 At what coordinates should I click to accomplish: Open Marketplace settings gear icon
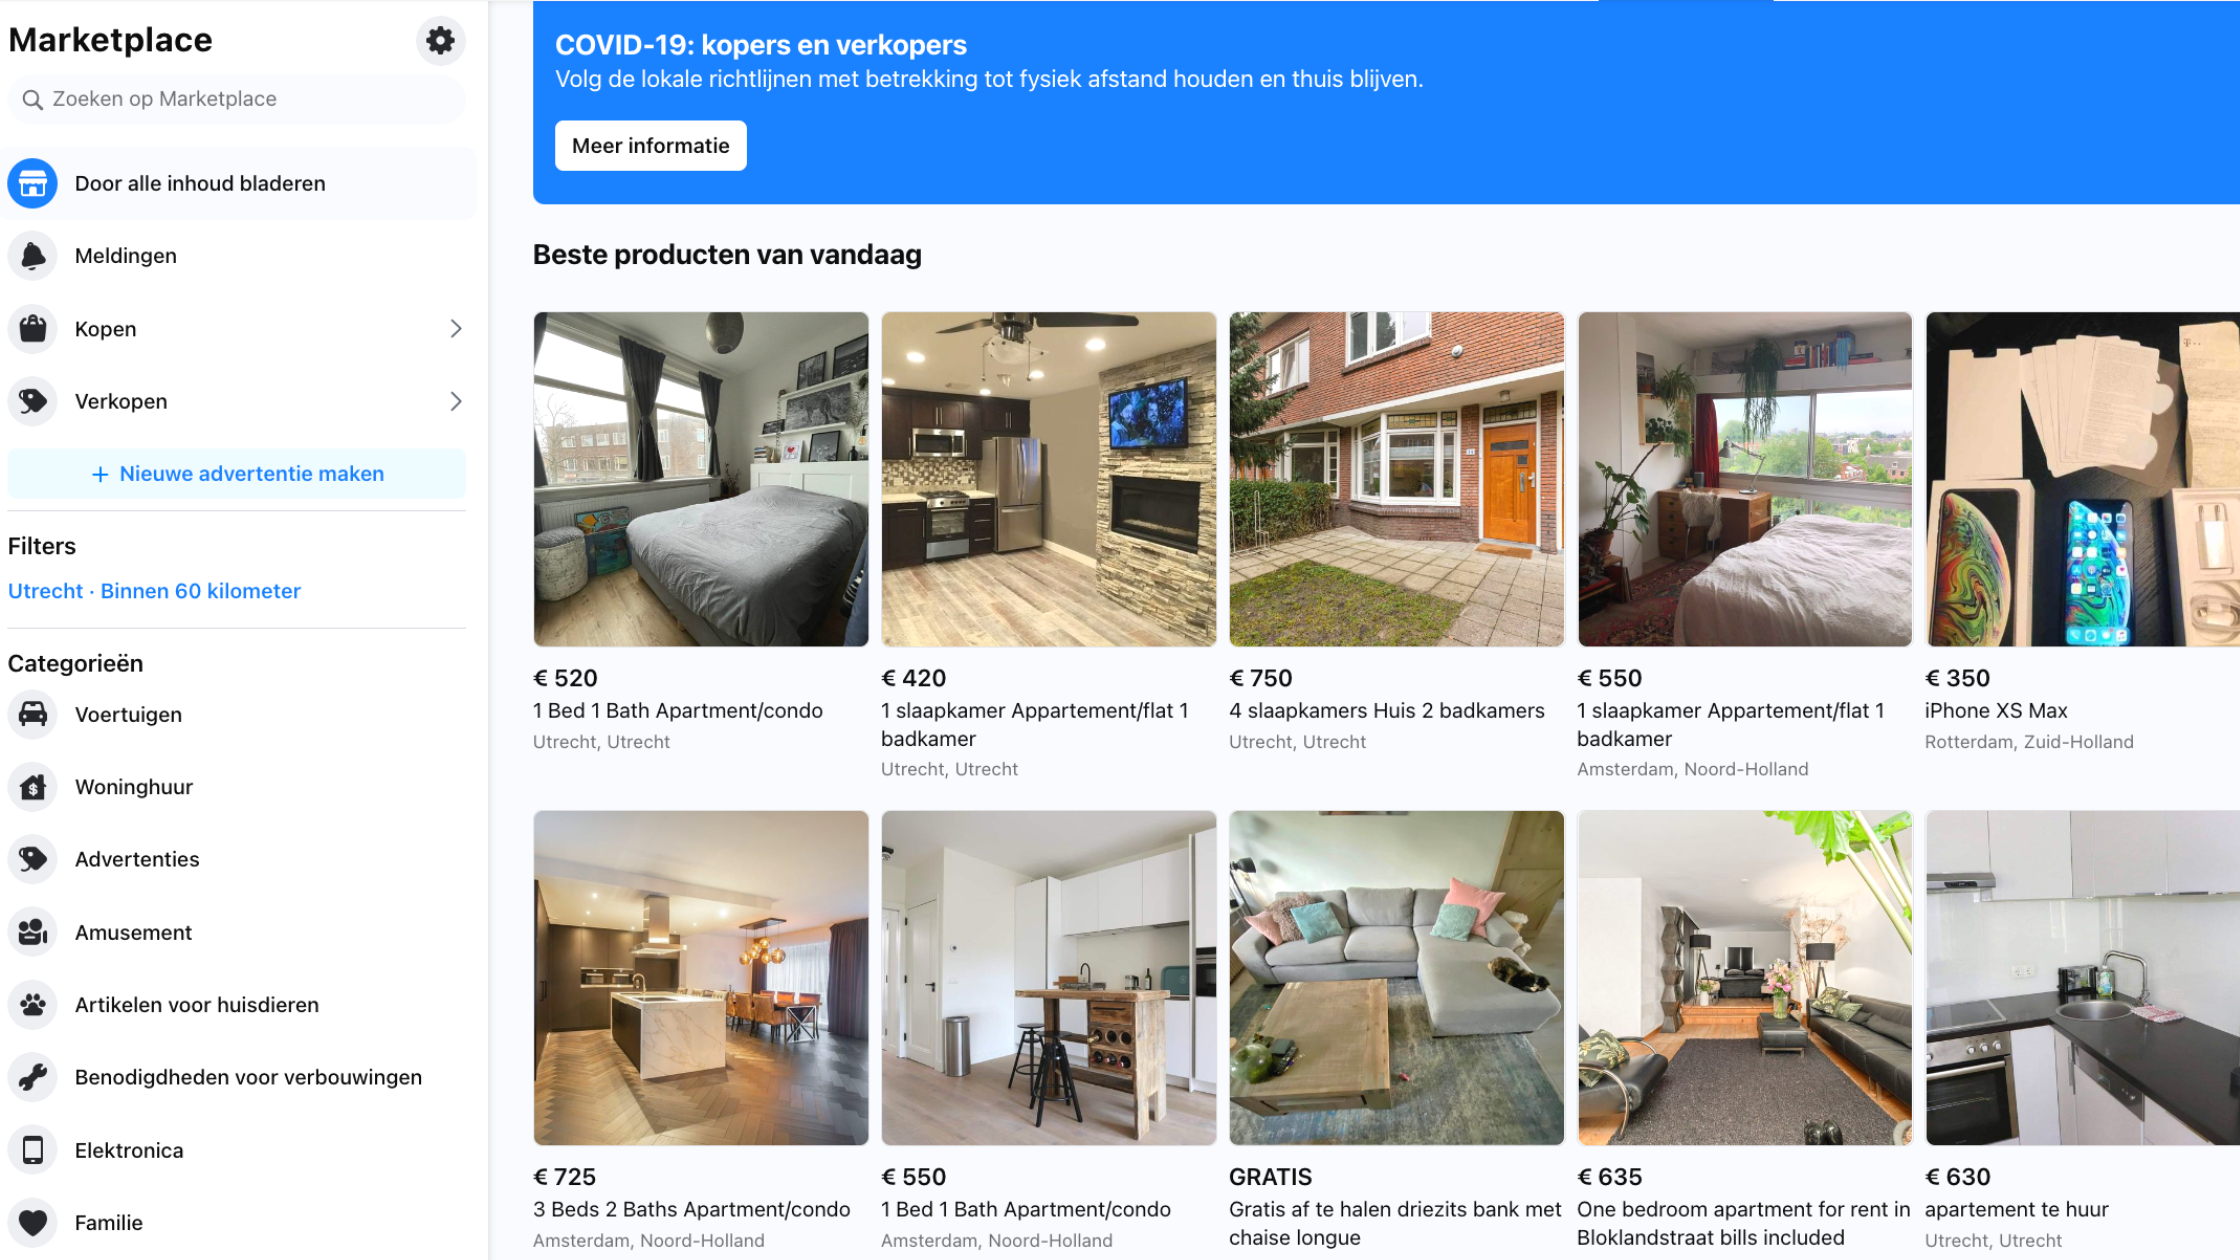tap(440, 40)
